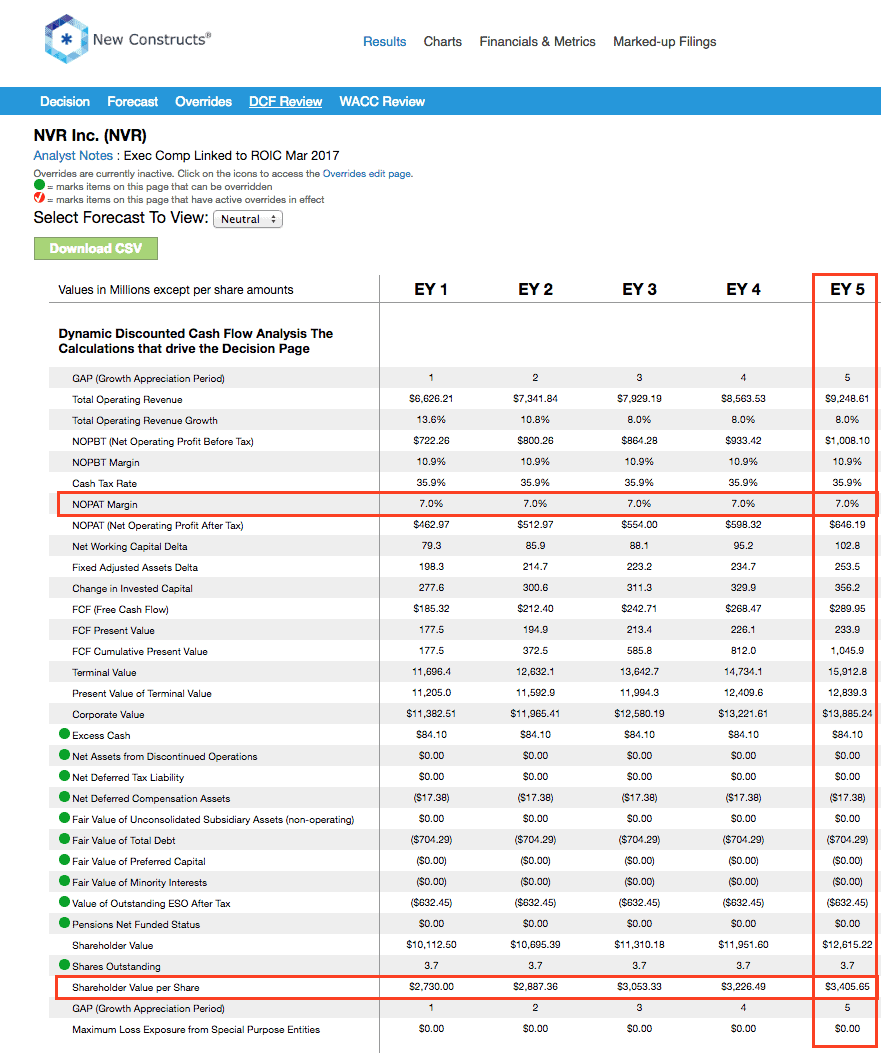Click the override icon for Net Deferred Tax Liability
The height and width of the screenshot is (1053, 881).
(64, 776)
